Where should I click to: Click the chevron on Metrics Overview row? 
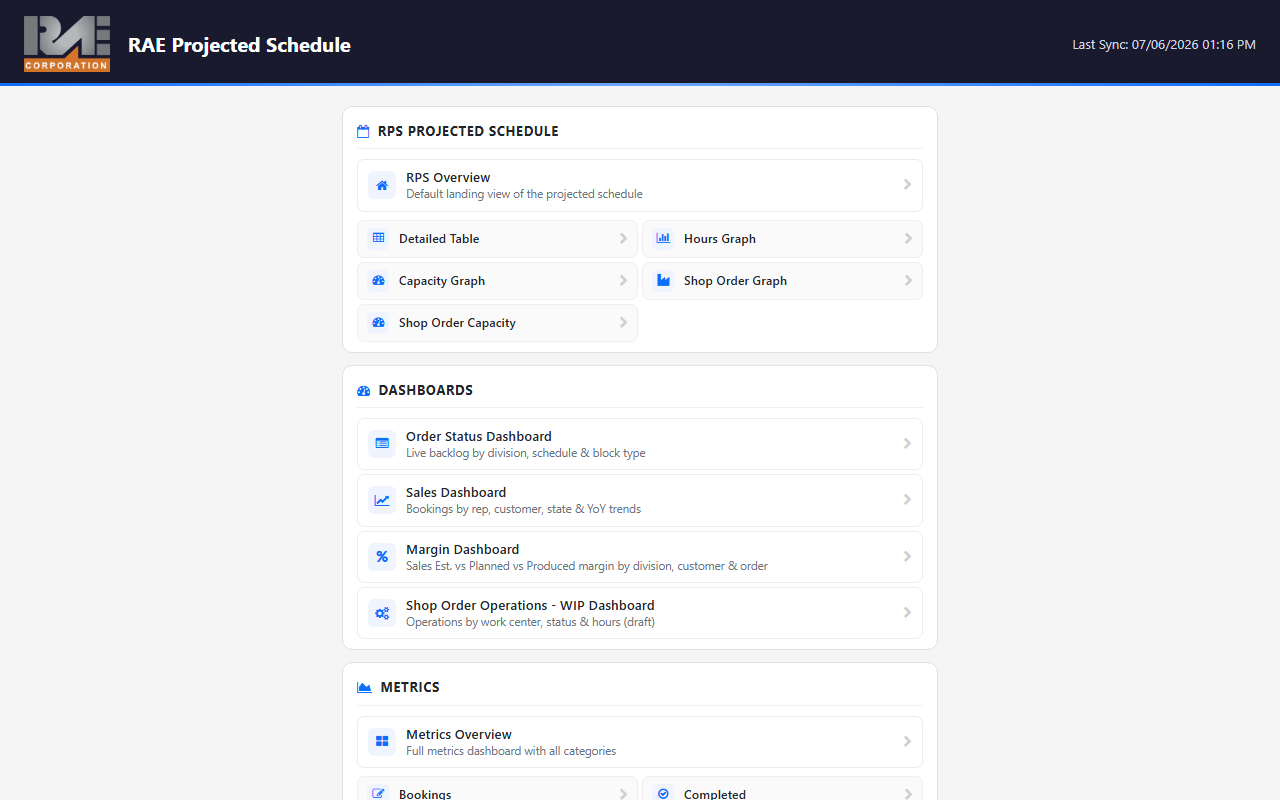907,742
